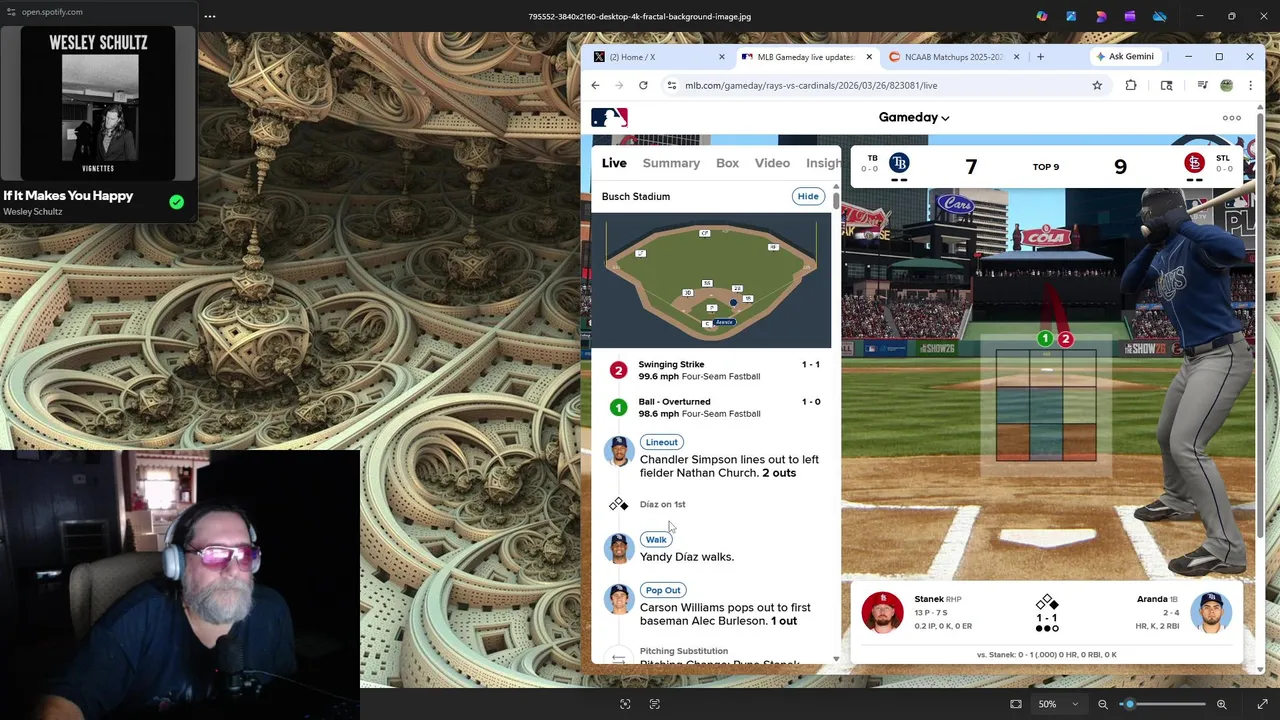The width and height of the screenshot is (1280, 720).
Task: Zoom out in the photo viewer
Action: coord(1103,704)
